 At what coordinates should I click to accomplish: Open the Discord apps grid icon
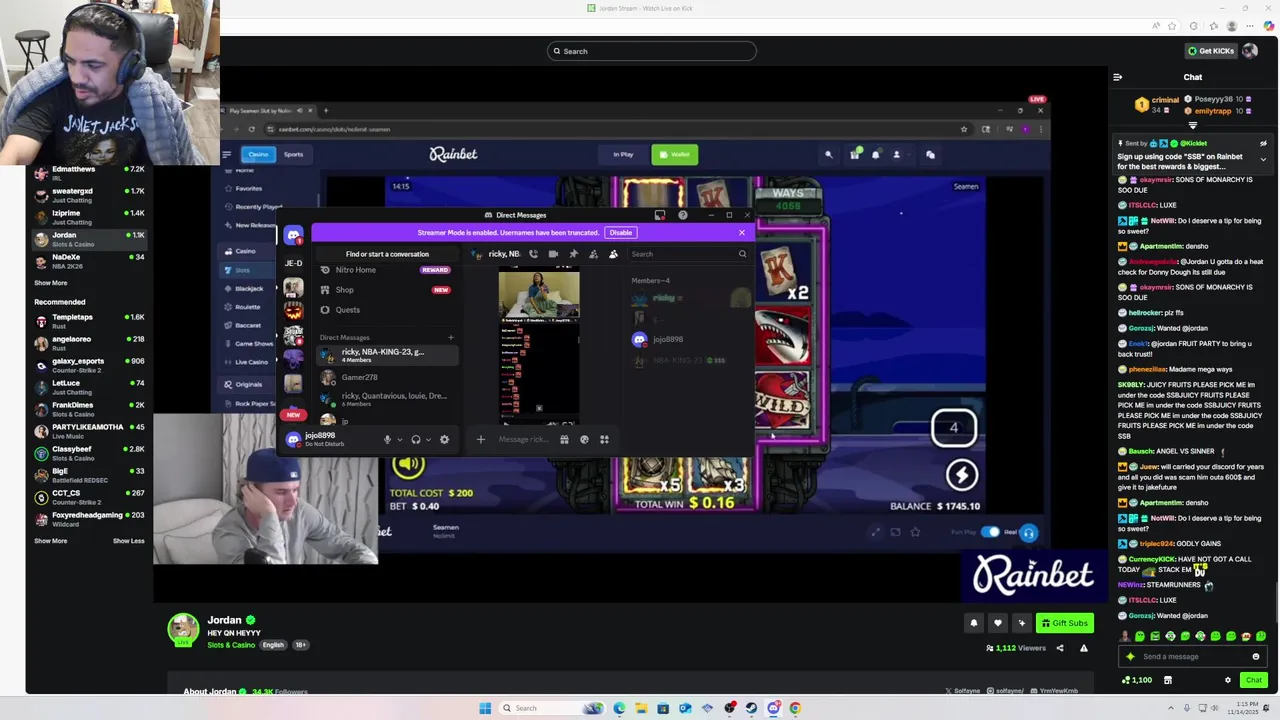tap(604, 439)
